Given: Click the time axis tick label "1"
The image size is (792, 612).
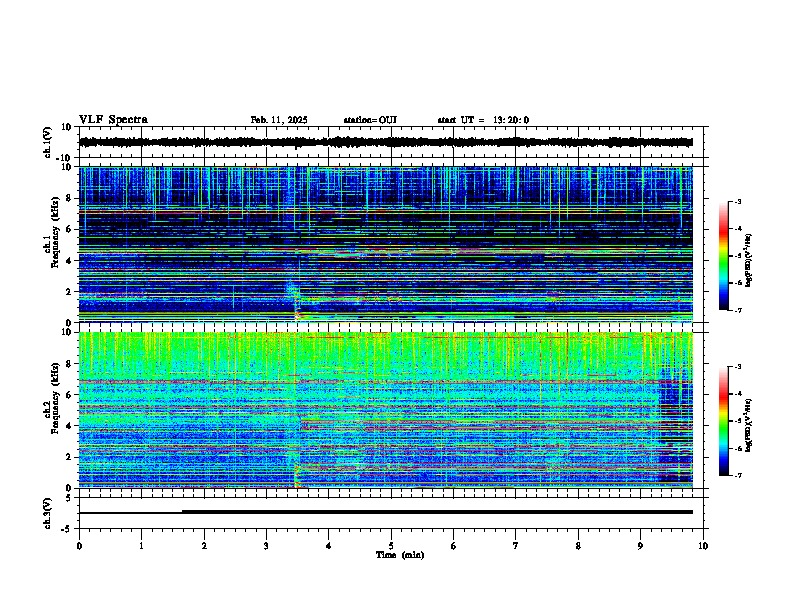Looking at the screenshot, I should [141, 546].
